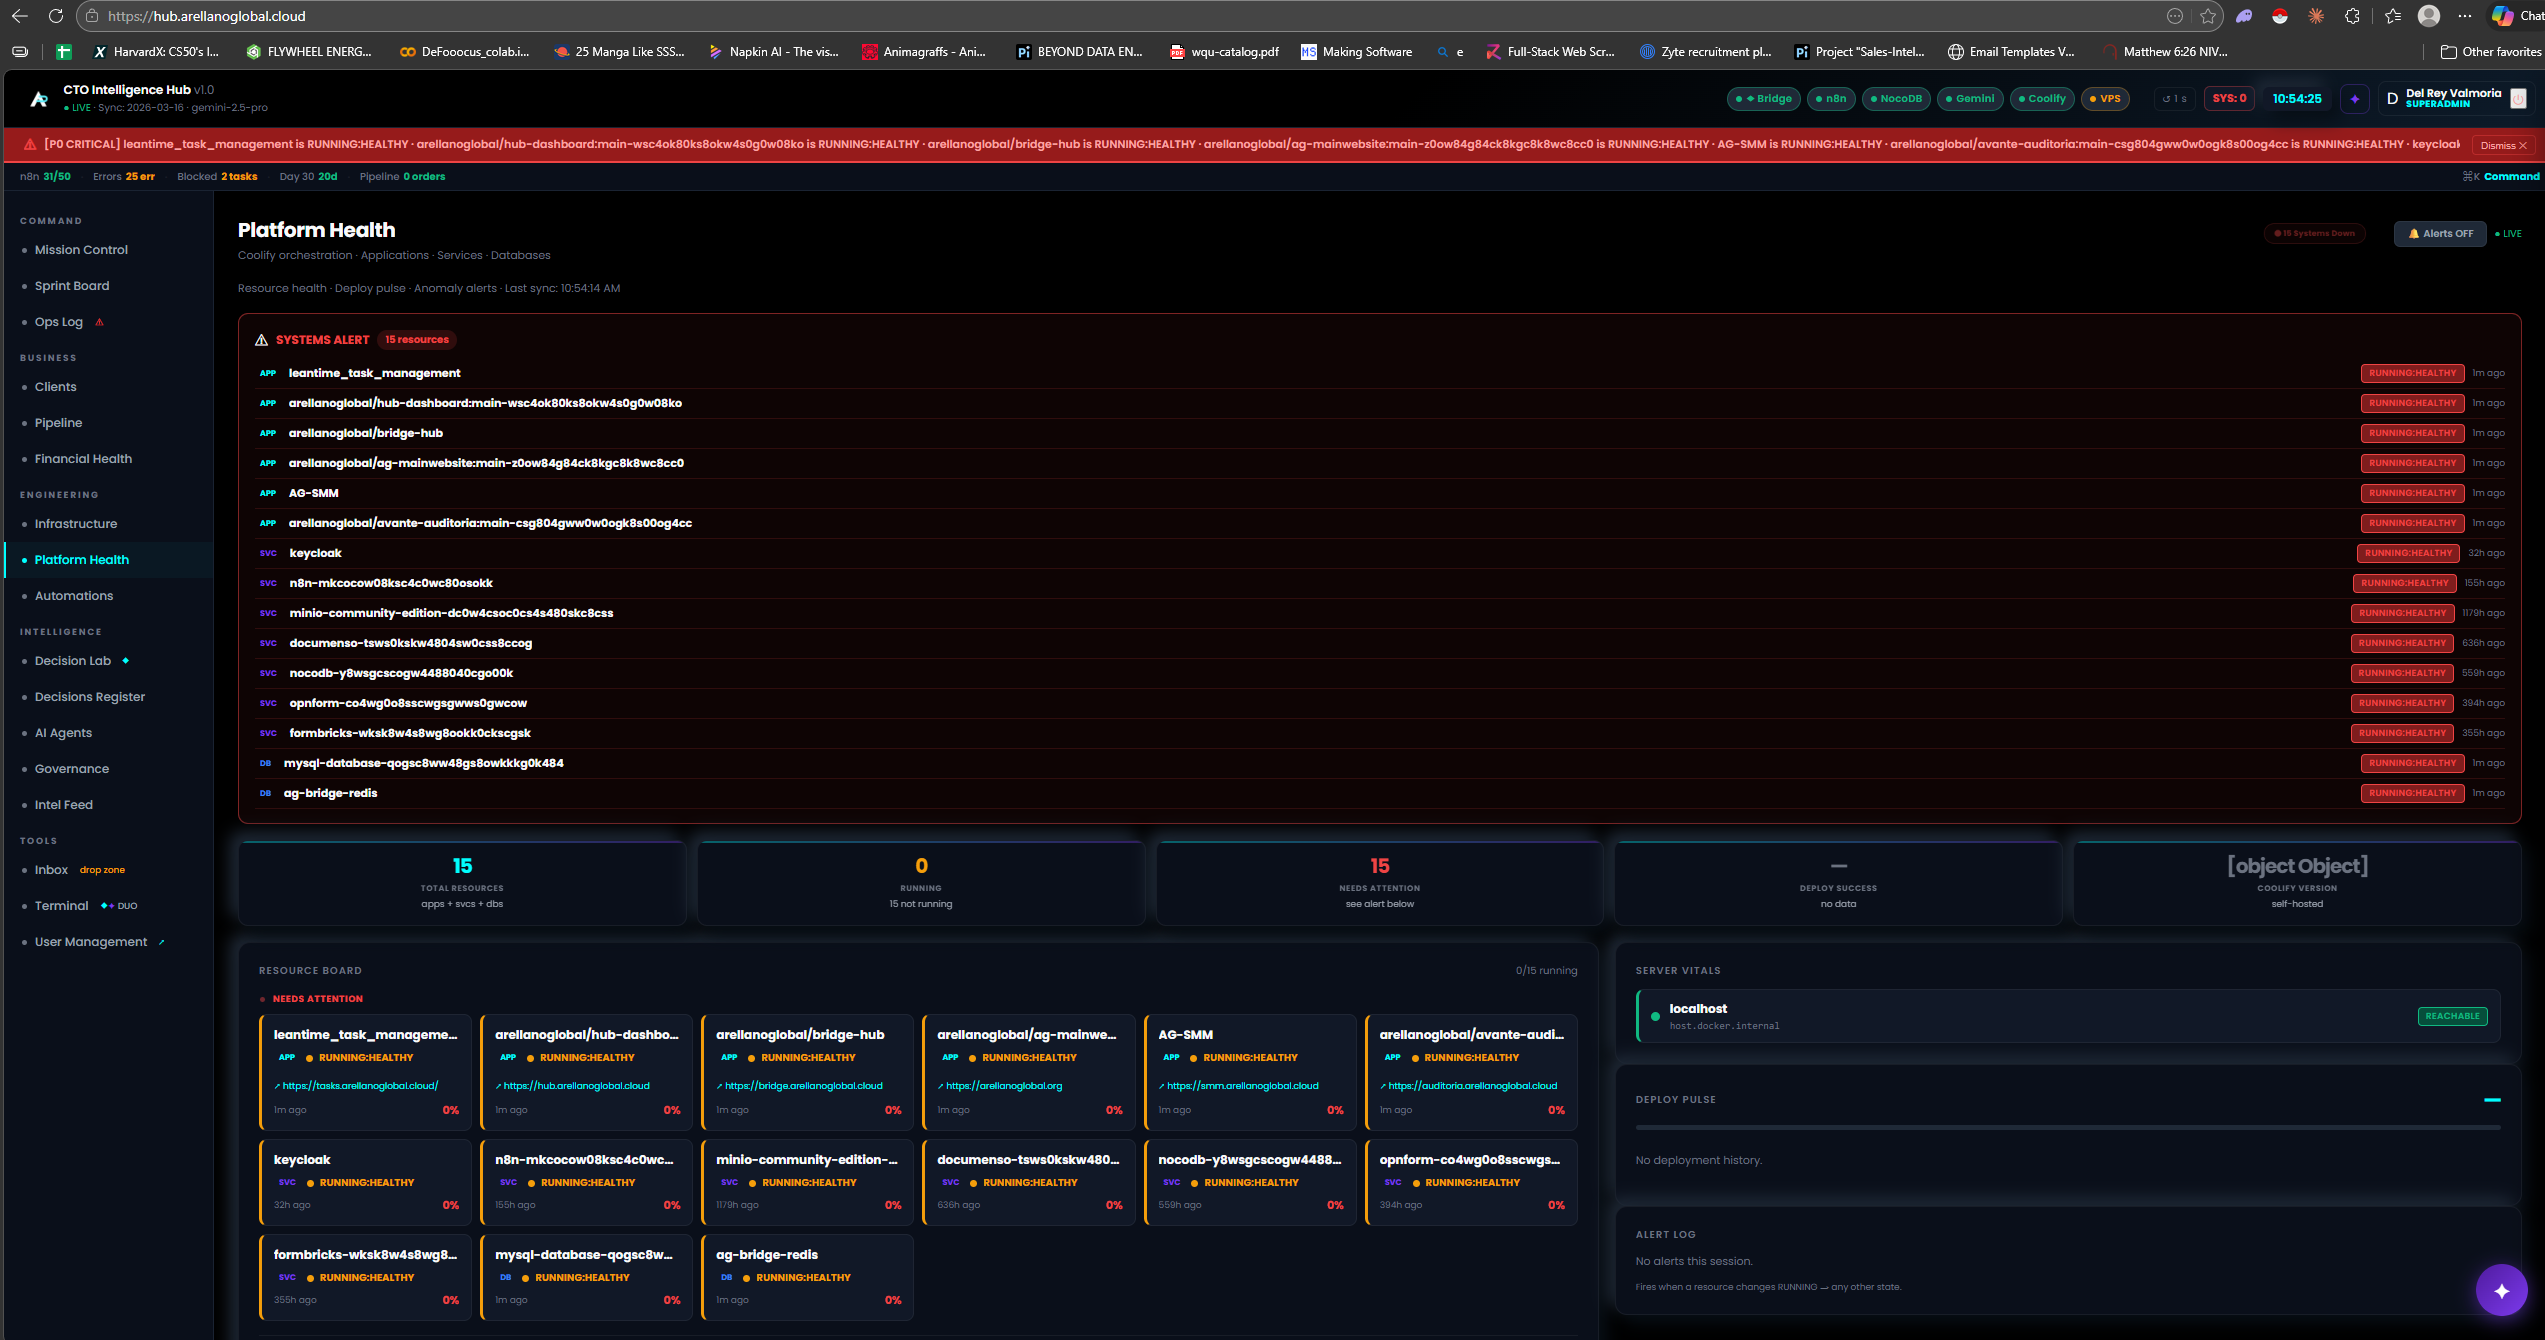This screenshot has width=2545, height=1340.
Task: Click the dash icon in Deploy Pulse panel
Action: (2492, 1100)
